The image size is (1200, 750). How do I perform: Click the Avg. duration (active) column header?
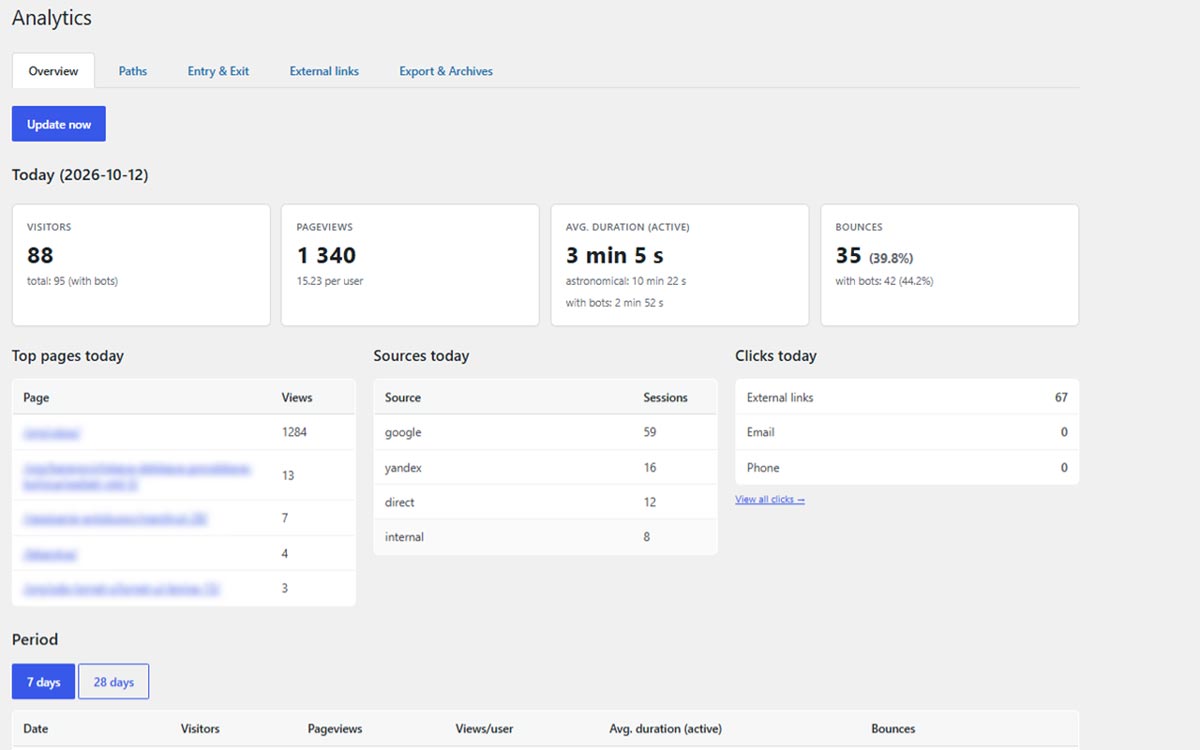(x=665, y=728)
